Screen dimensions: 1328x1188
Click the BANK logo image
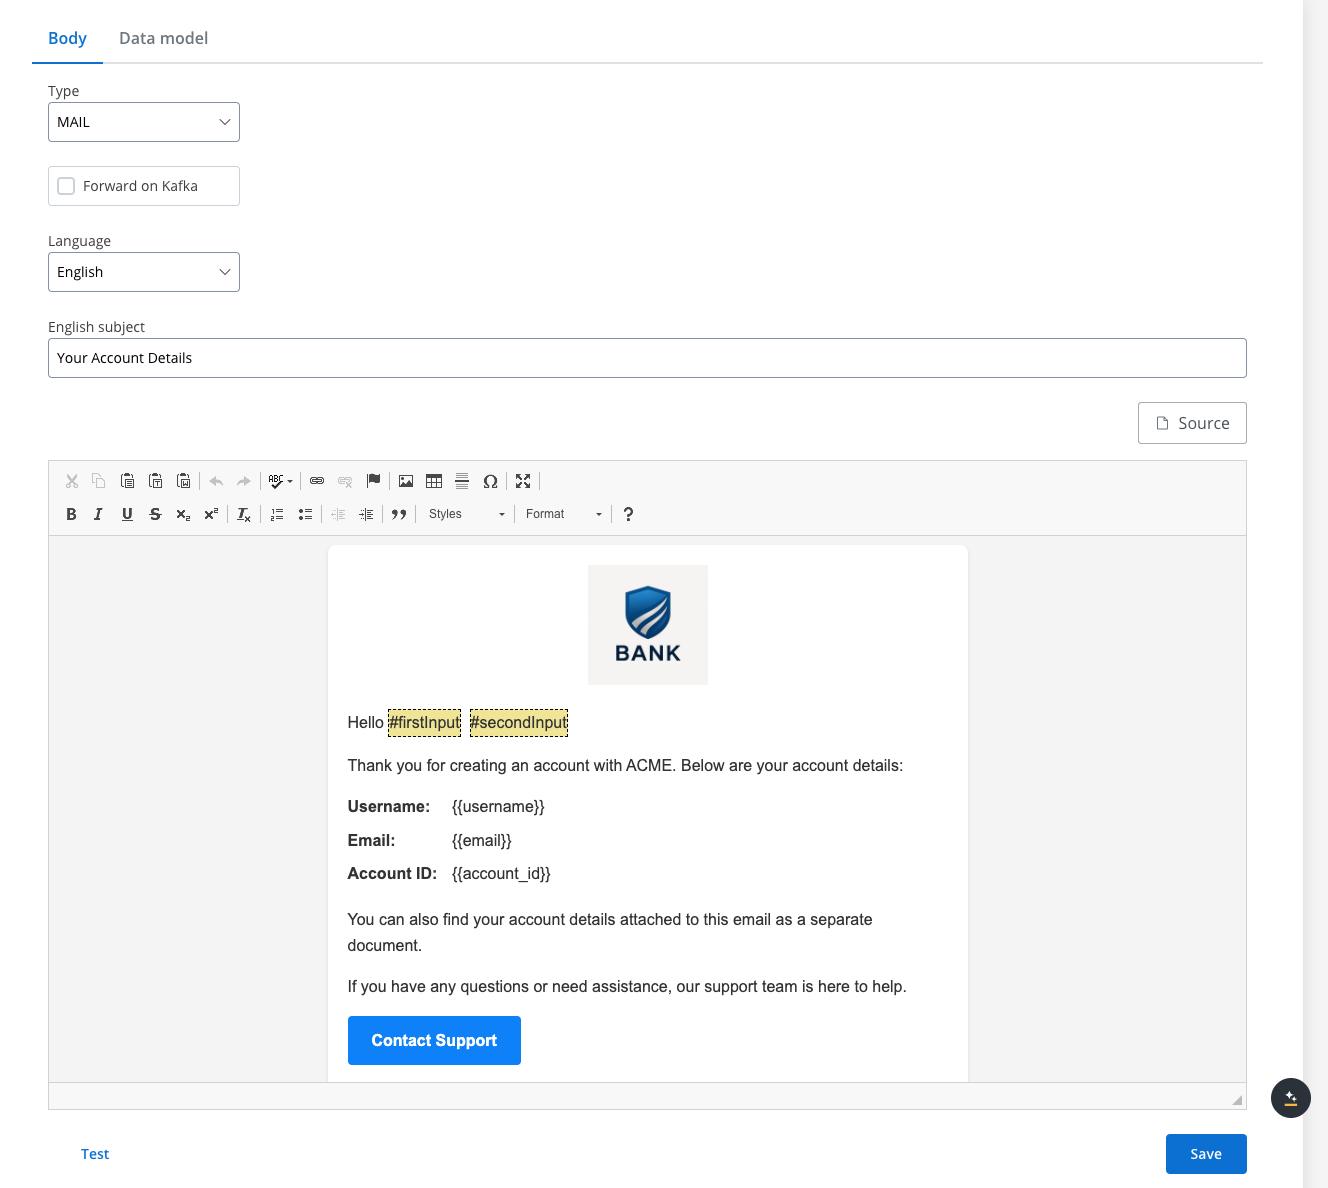pos(648,625)
